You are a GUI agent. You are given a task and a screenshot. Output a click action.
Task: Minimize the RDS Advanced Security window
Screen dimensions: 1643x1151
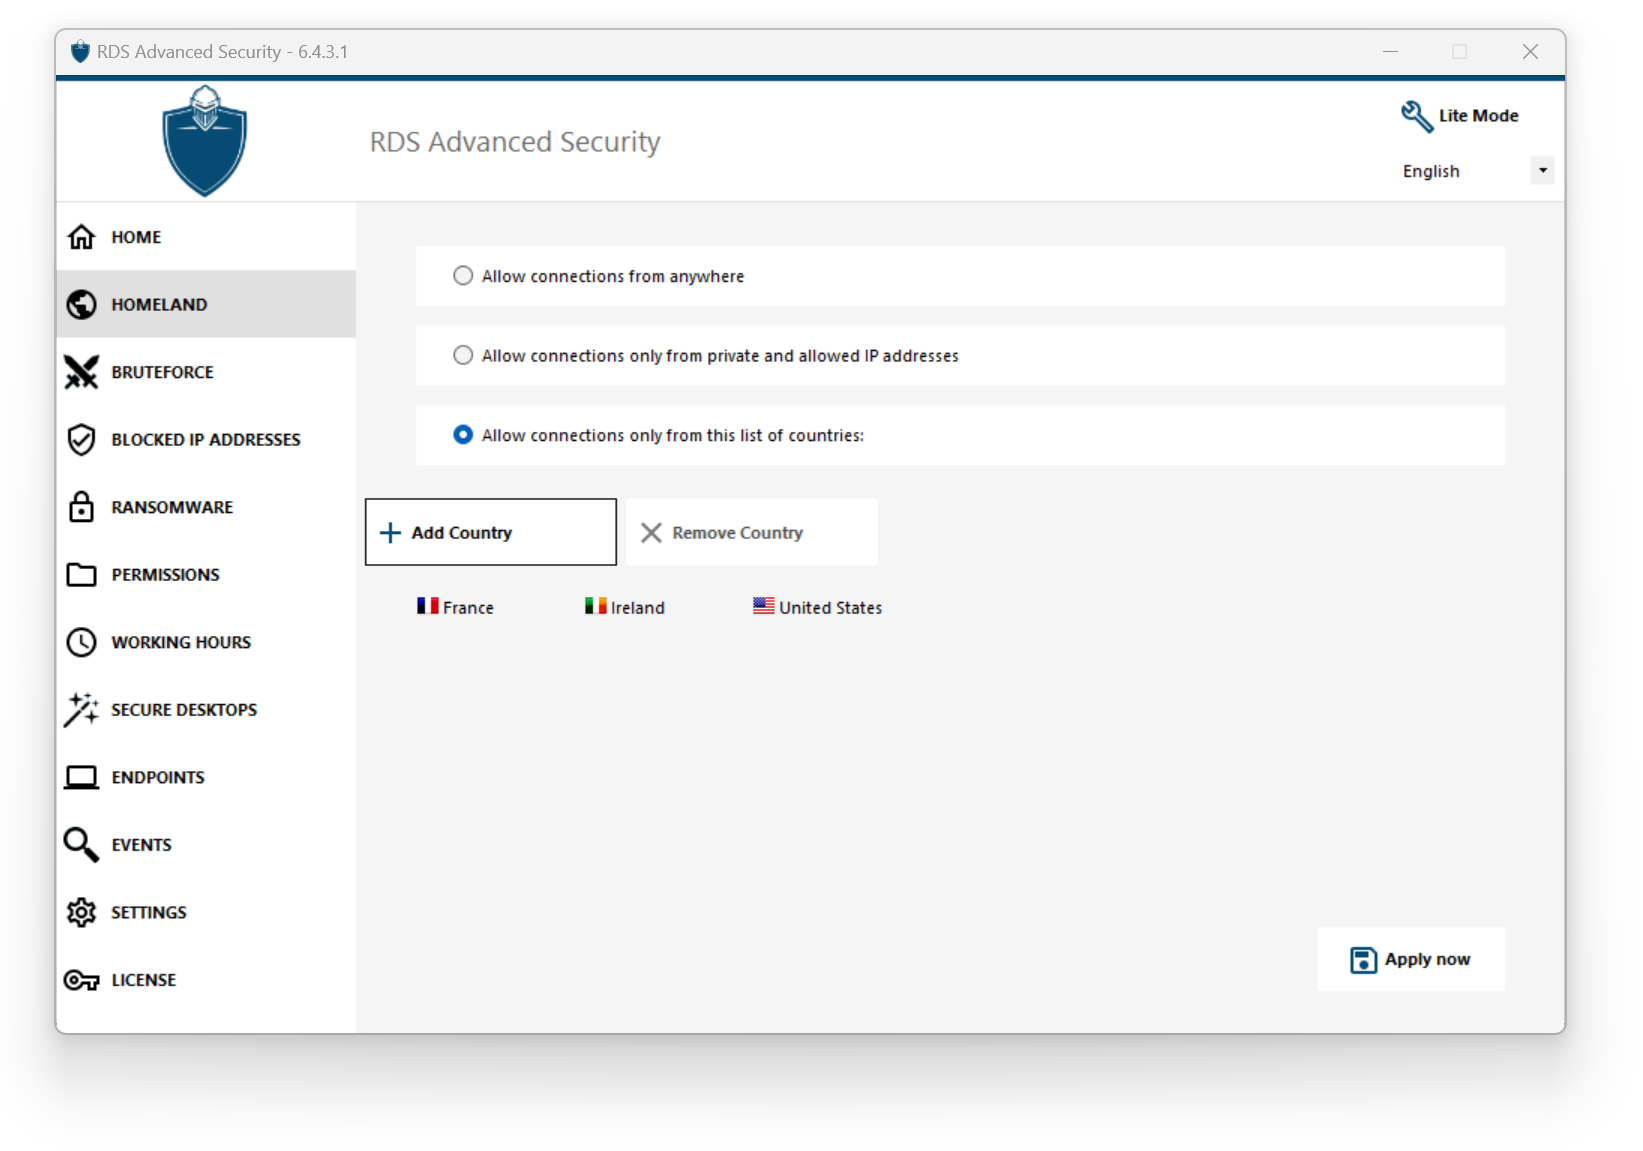tap(1390, 52)
